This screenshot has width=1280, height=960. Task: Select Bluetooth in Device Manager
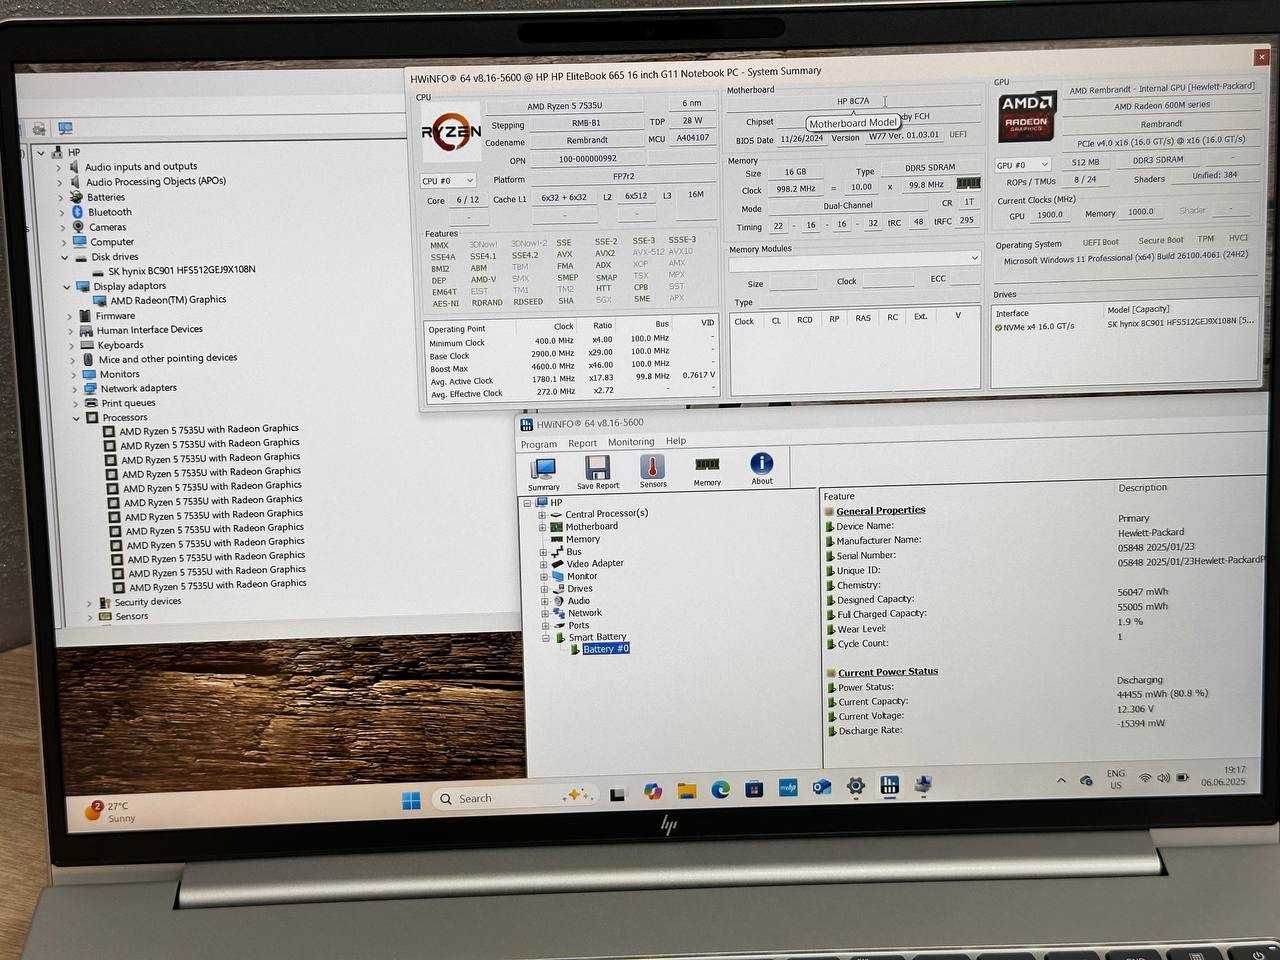click(110, 212)
